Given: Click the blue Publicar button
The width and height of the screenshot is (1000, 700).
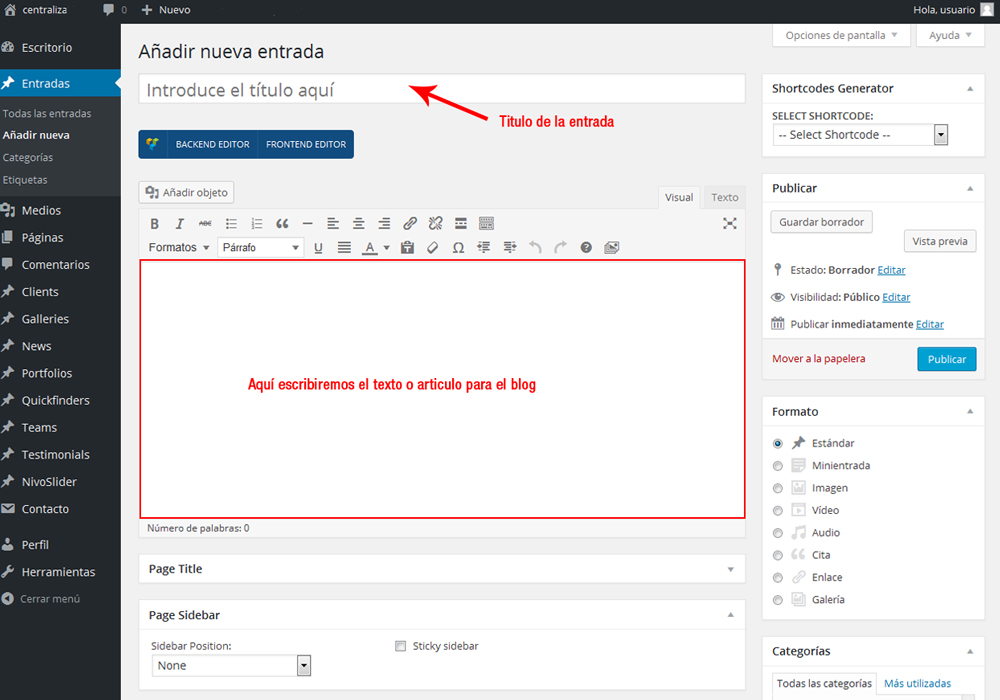Looking at the screenshot, I should [946, 359].
